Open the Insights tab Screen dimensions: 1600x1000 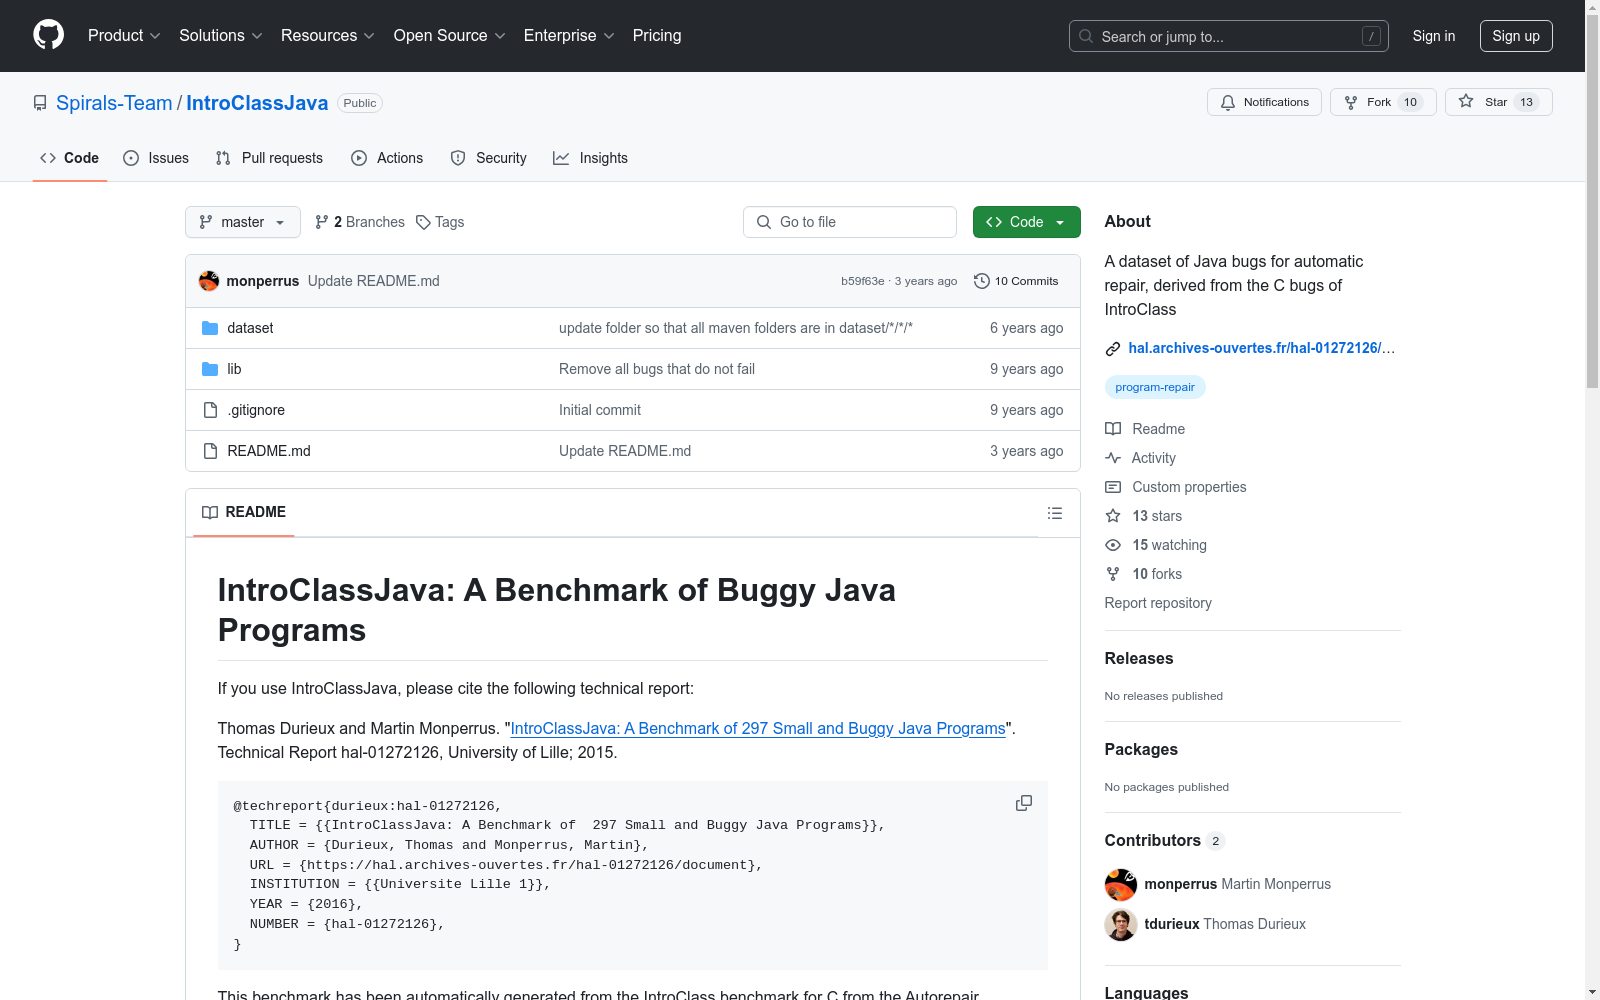[591, 158]
